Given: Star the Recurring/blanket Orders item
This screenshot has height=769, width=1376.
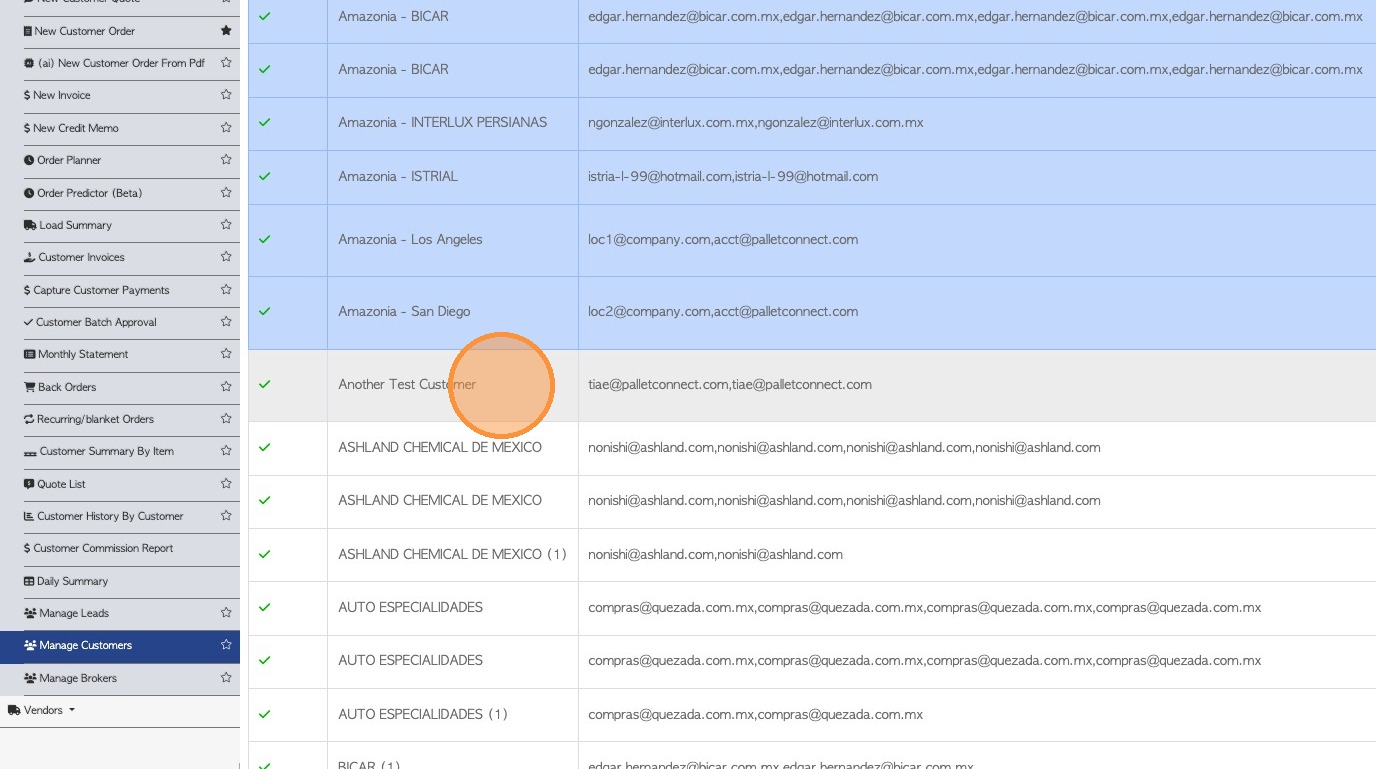Looking at the screenshot, I should [x=226, y=419].
